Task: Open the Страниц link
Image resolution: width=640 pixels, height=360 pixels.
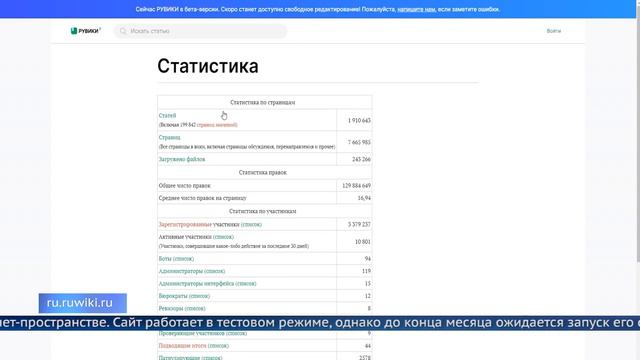Action: pyautogui.click(x=169, y=138)
